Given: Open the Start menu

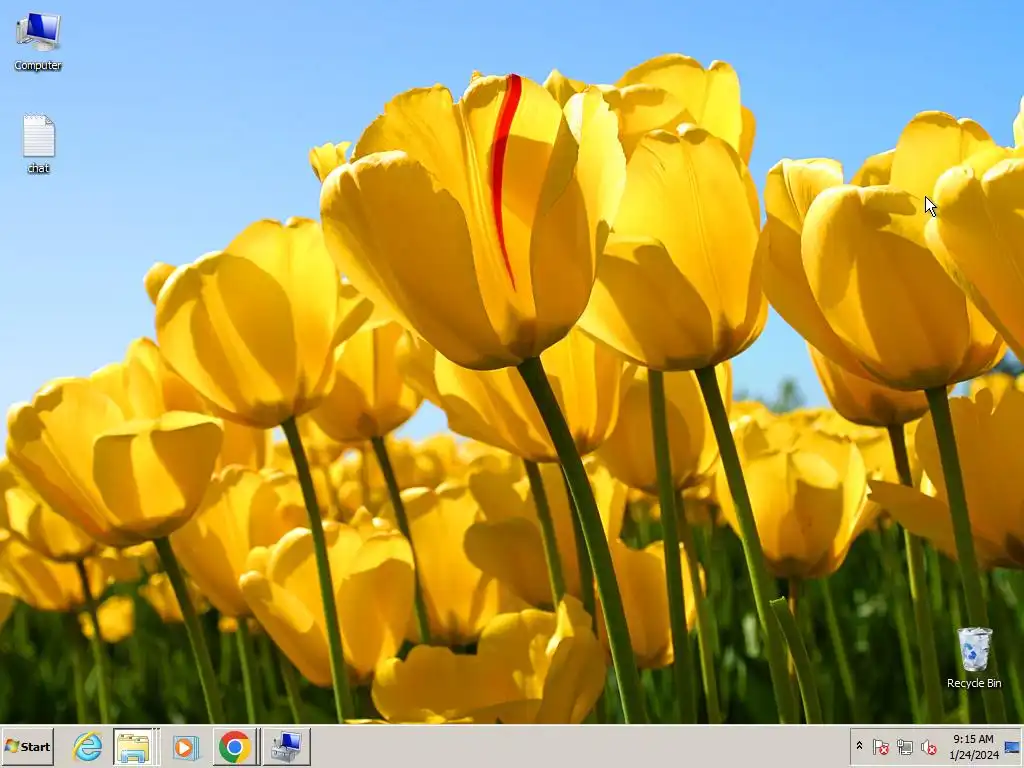Looking at the screenshot, I should [x=27, y=746].
